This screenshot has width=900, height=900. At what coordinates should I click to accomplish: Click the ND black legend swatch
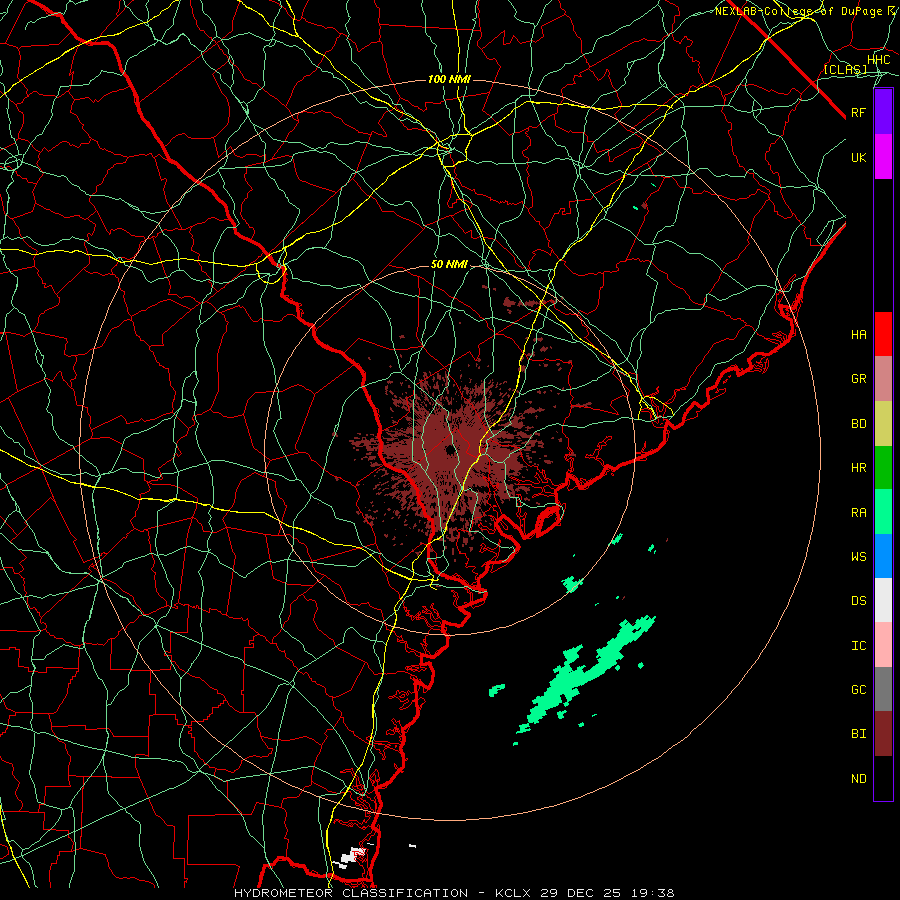883,778
